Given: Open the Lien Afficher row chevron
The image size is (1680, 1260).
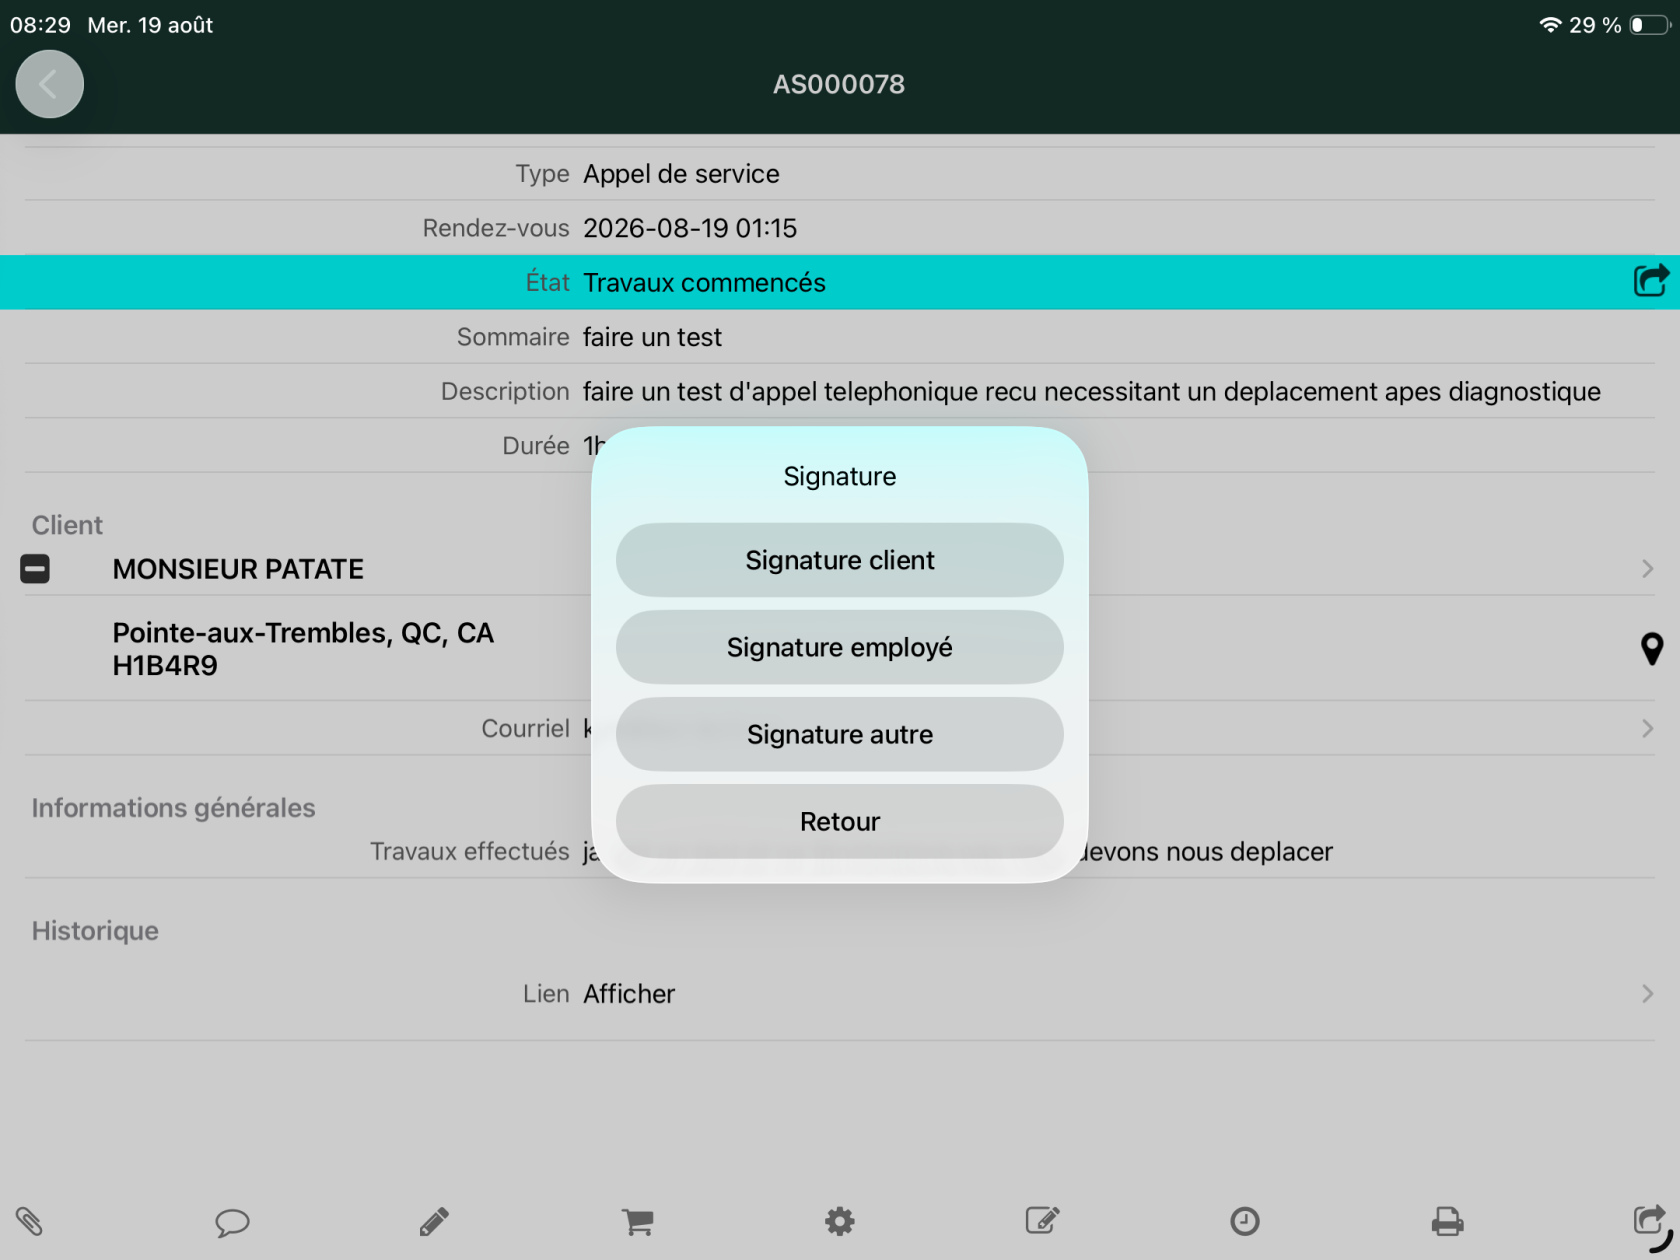Looking at the screenshot, I should point(1647,993).
